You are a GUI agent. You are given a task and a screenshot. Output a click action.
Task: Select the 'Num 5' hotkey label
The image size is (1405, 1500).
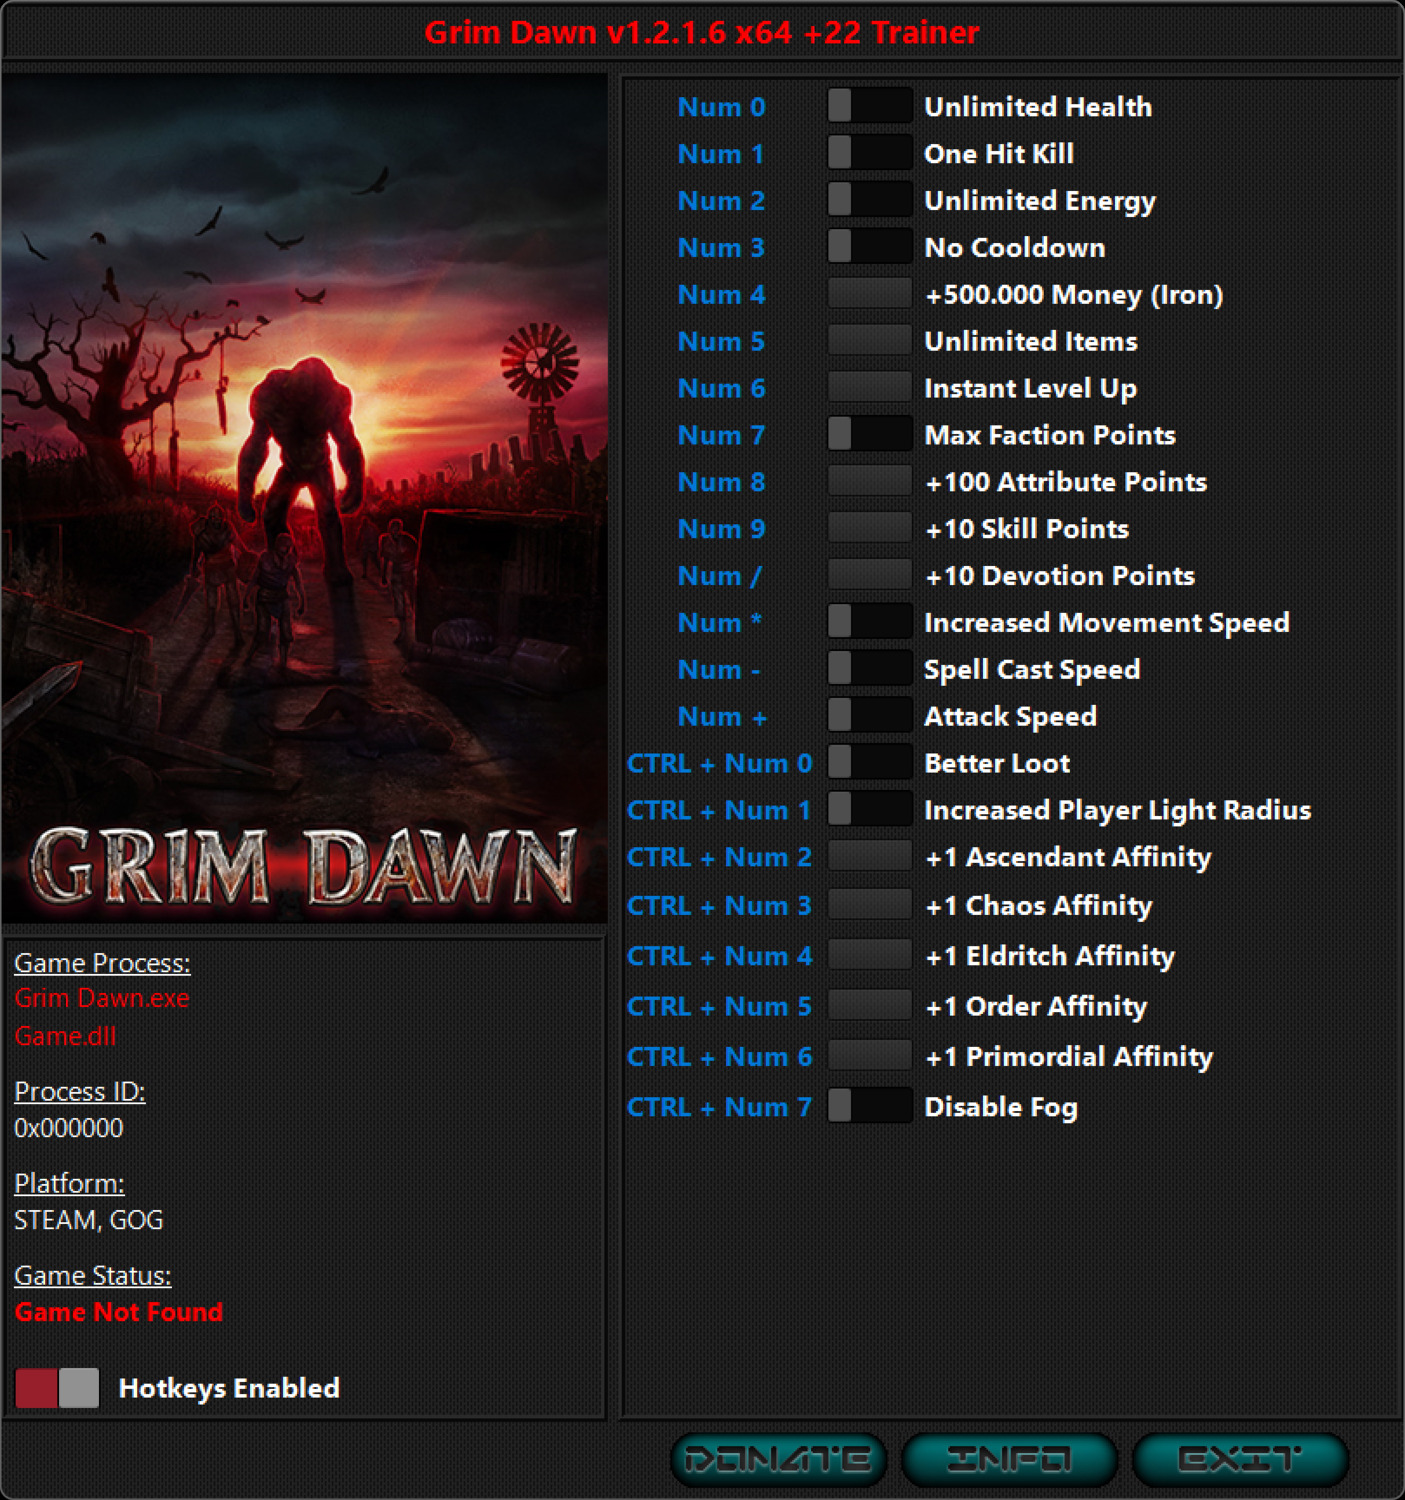coord(721,342)
